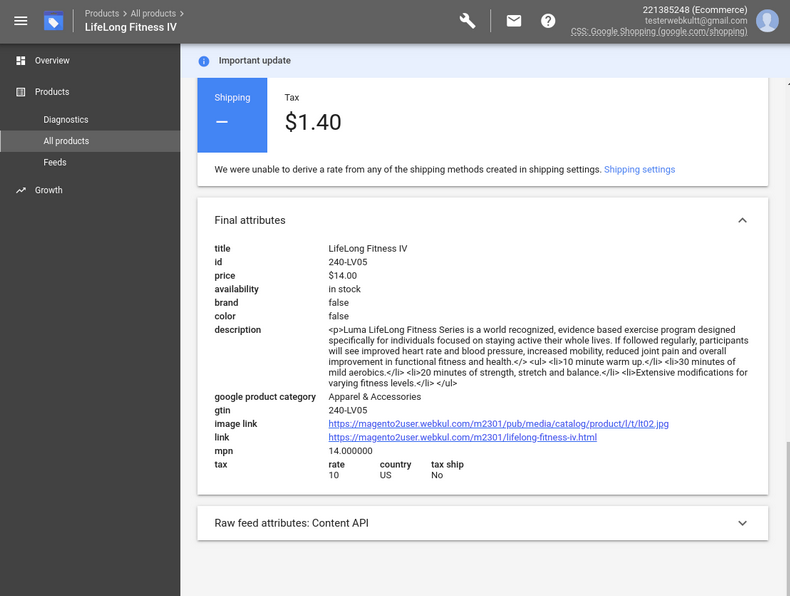
Task: Click the Important update info icon
Action: pos(204,61)
